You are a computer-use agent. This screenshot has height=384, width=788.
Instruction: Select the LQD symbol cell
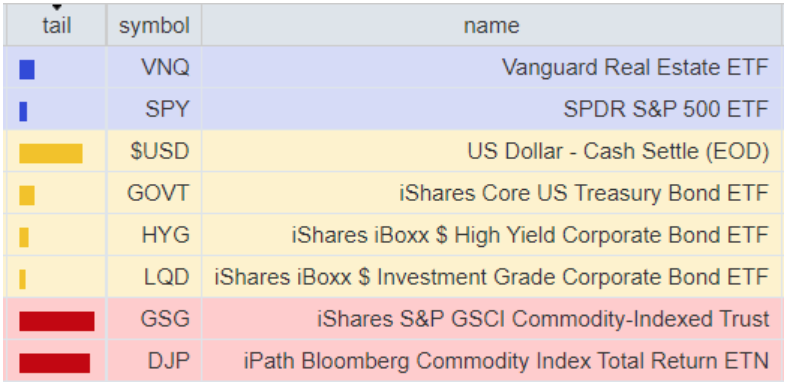tap(154, 276)
